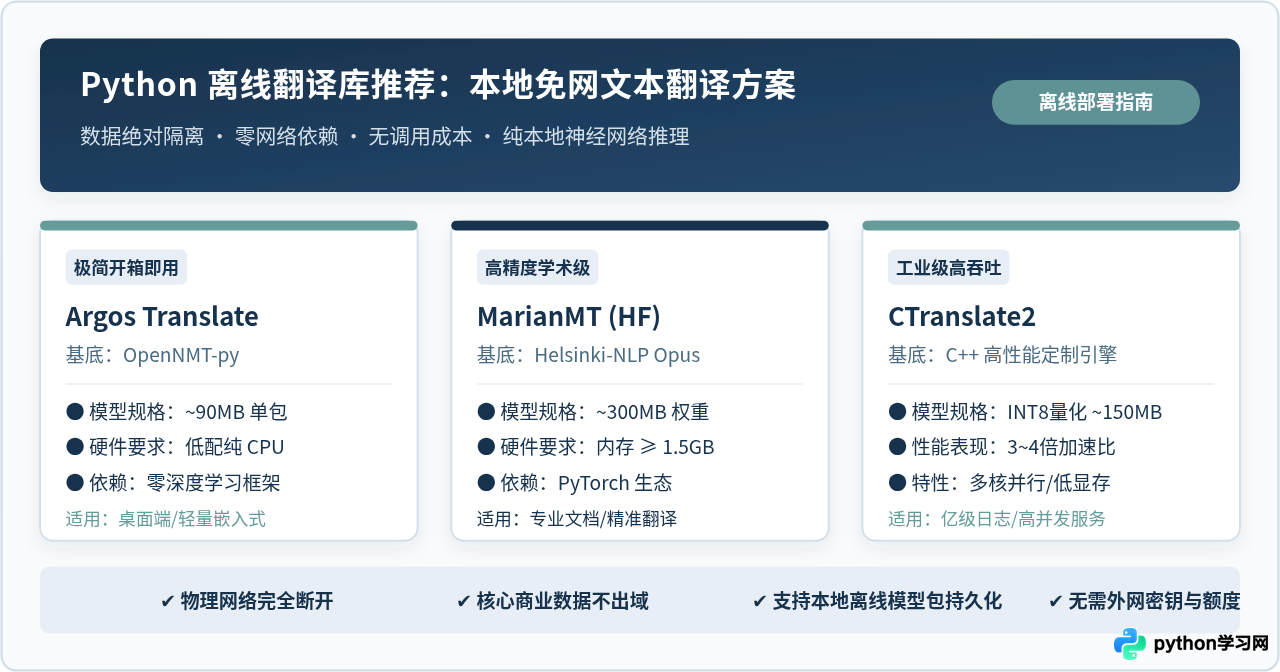Select 依赖：零深度学习框架 row
This screenshot has width=1280, height=672.
[173, 483]
